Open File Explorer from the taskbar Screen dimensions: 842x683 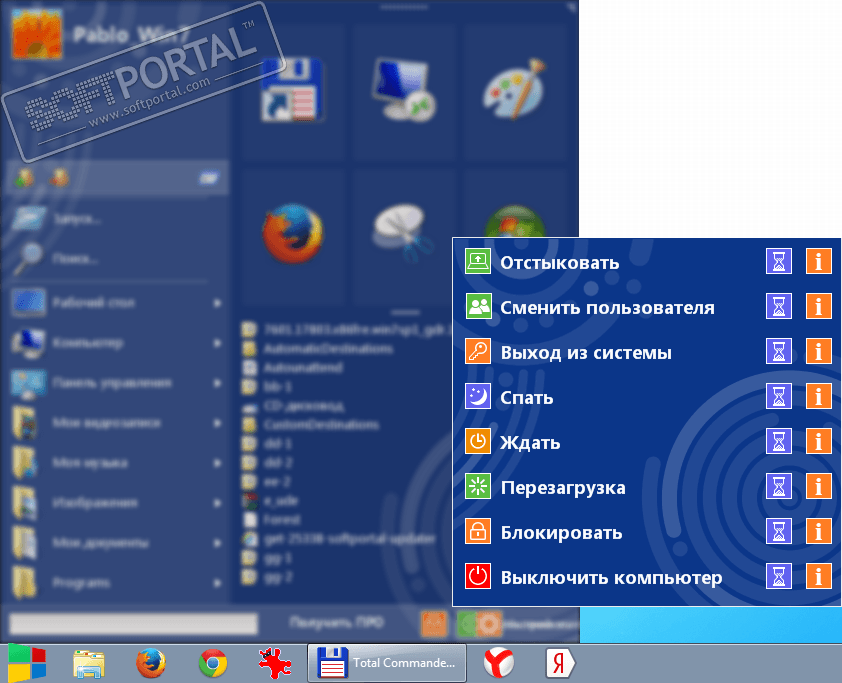pos(89,664)
